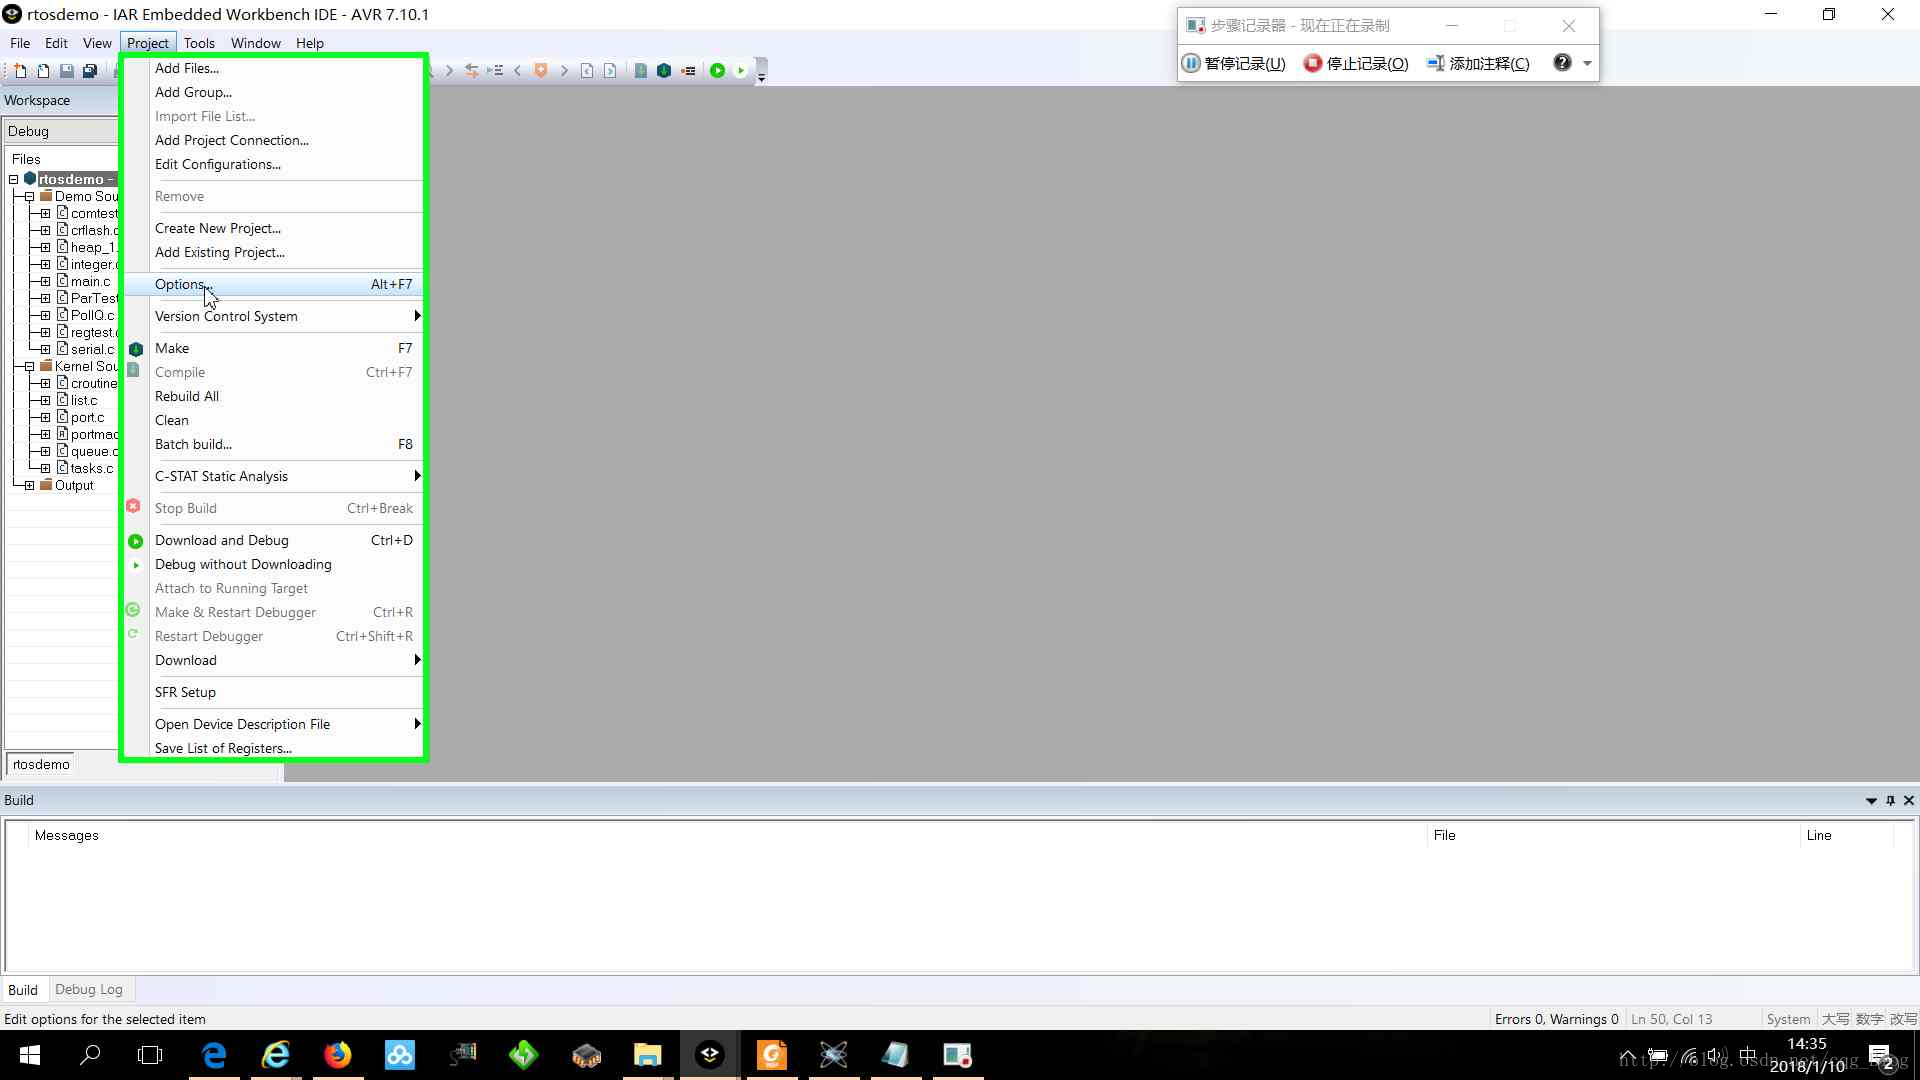
Task: Click the Compile toolbar icon
Action: (640, 71)
